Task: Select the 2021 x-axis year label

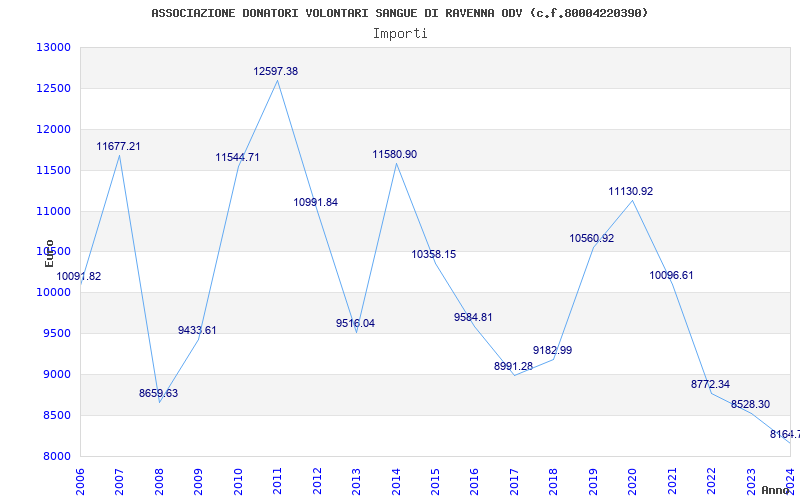Action: click(x=672, y=481)
